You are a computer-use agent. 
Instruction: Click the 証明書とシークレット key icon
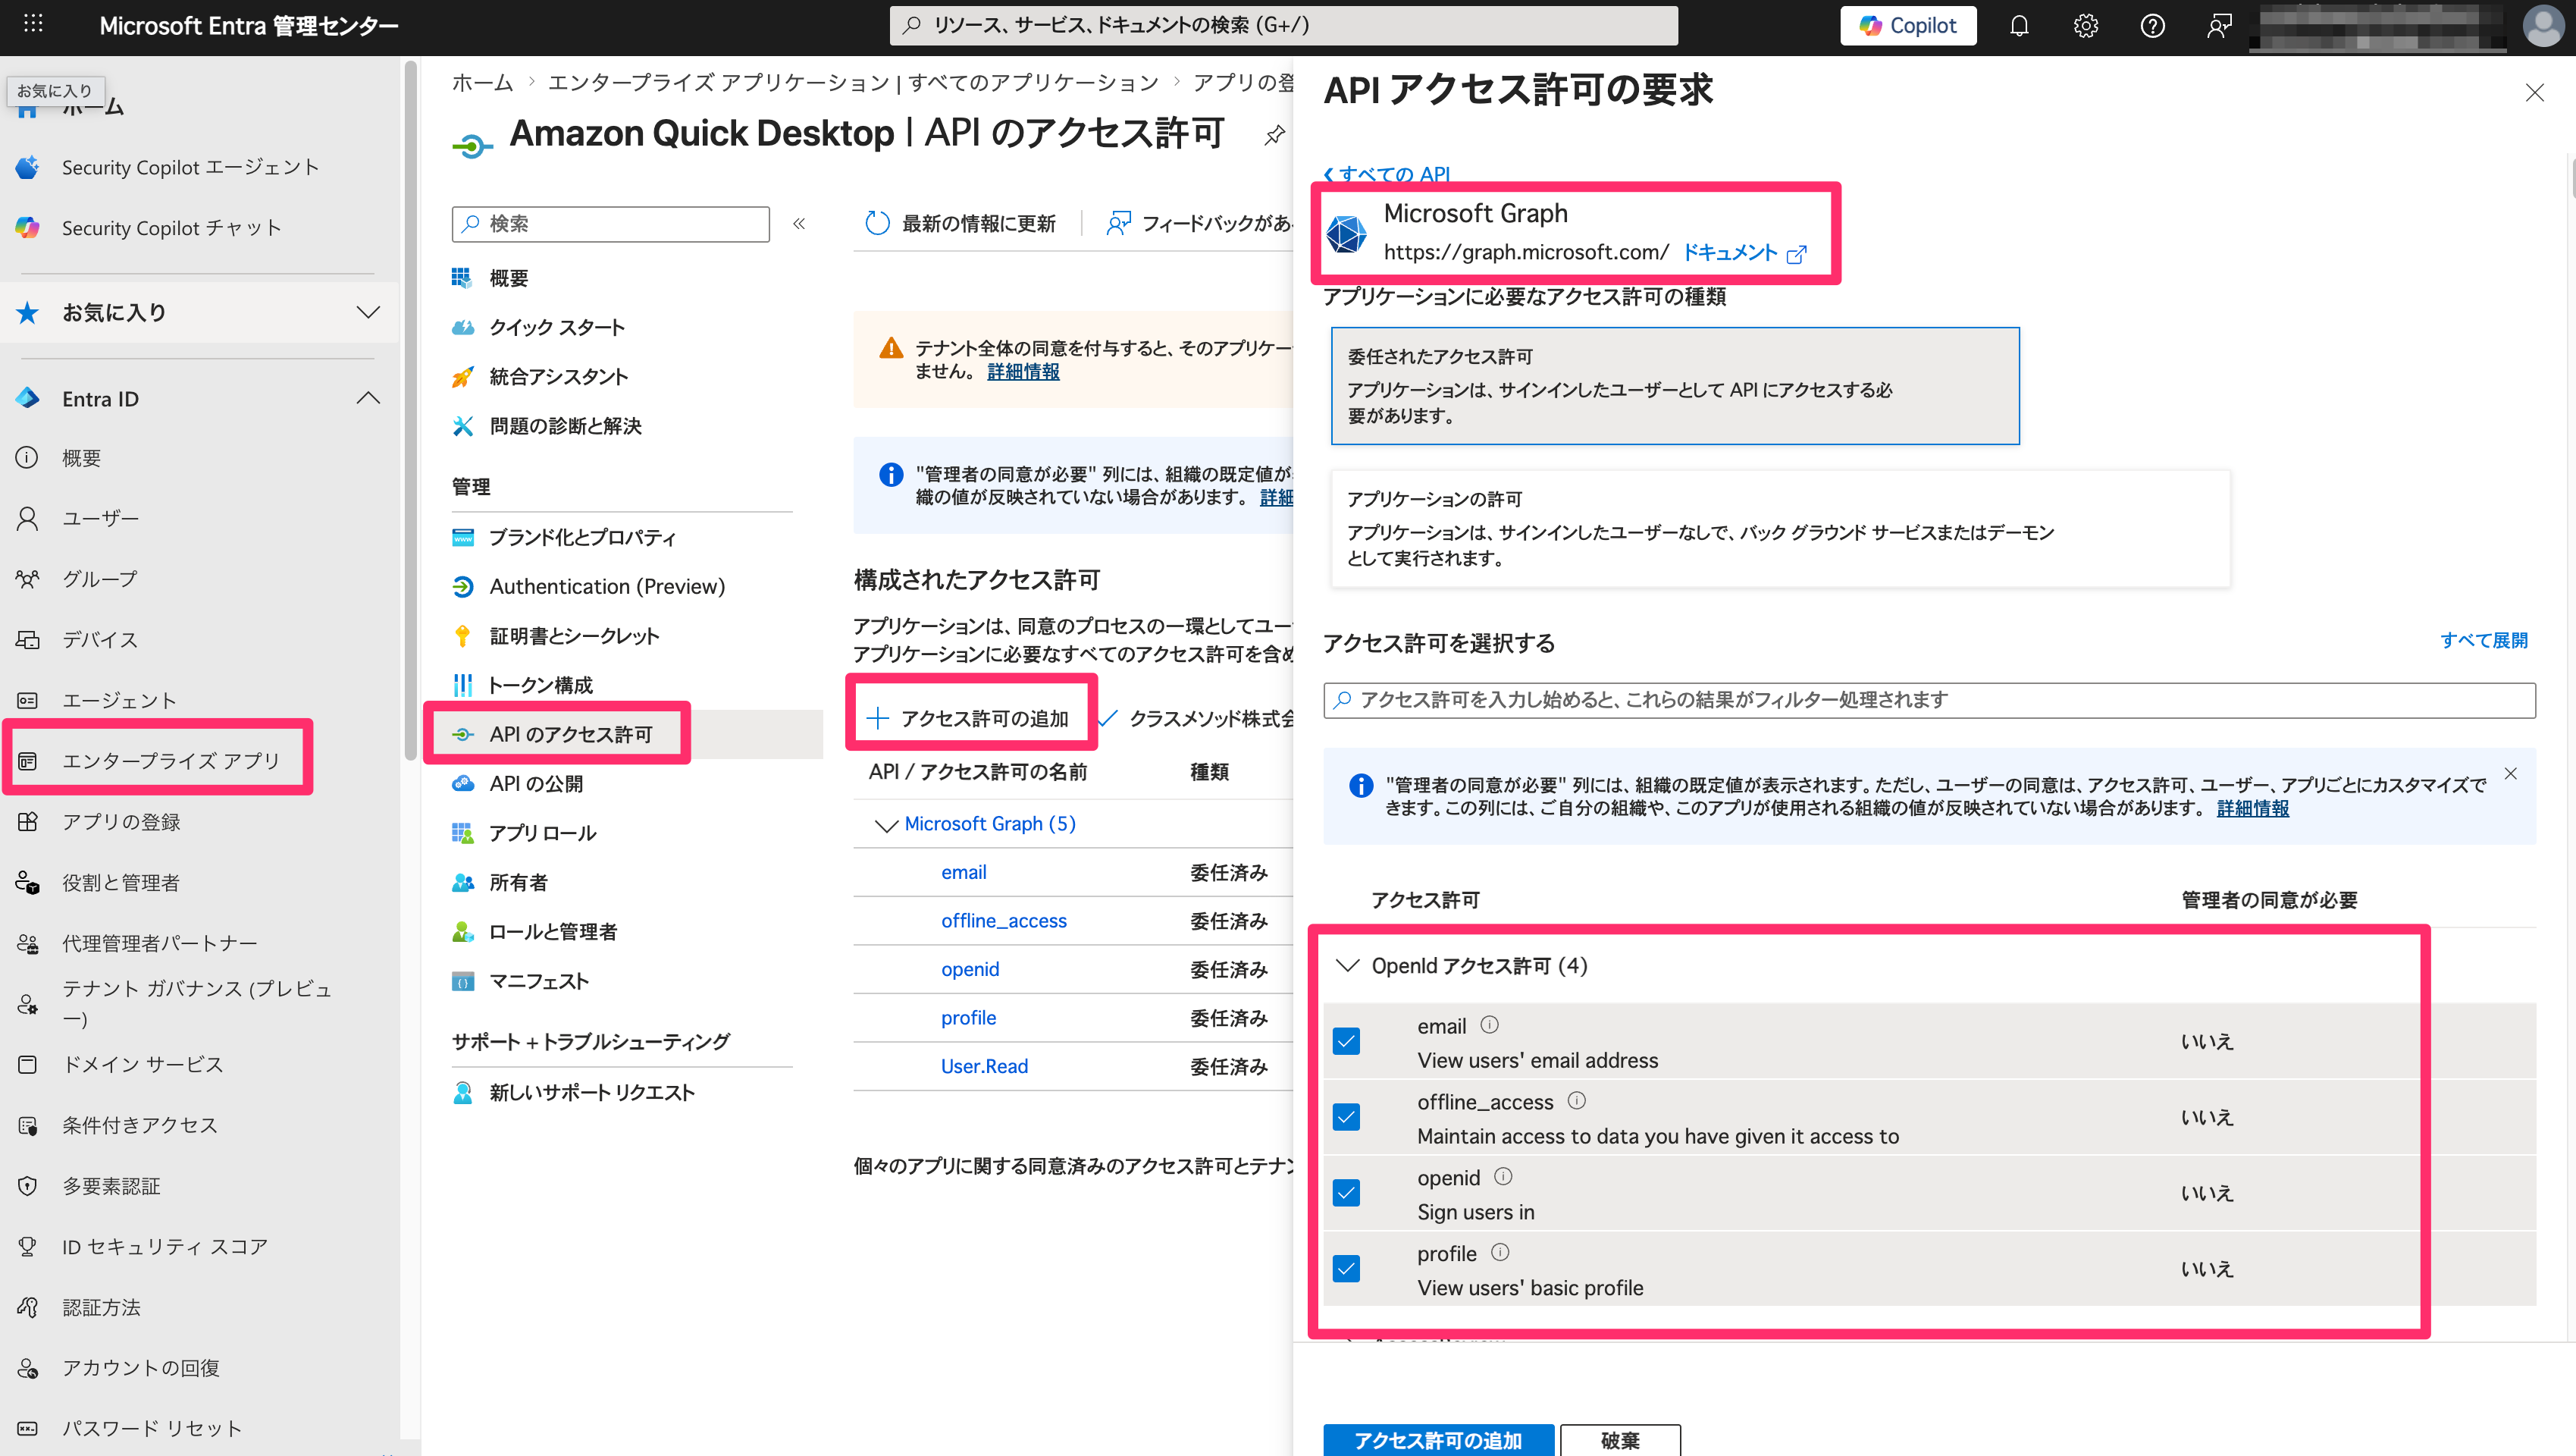462,636
